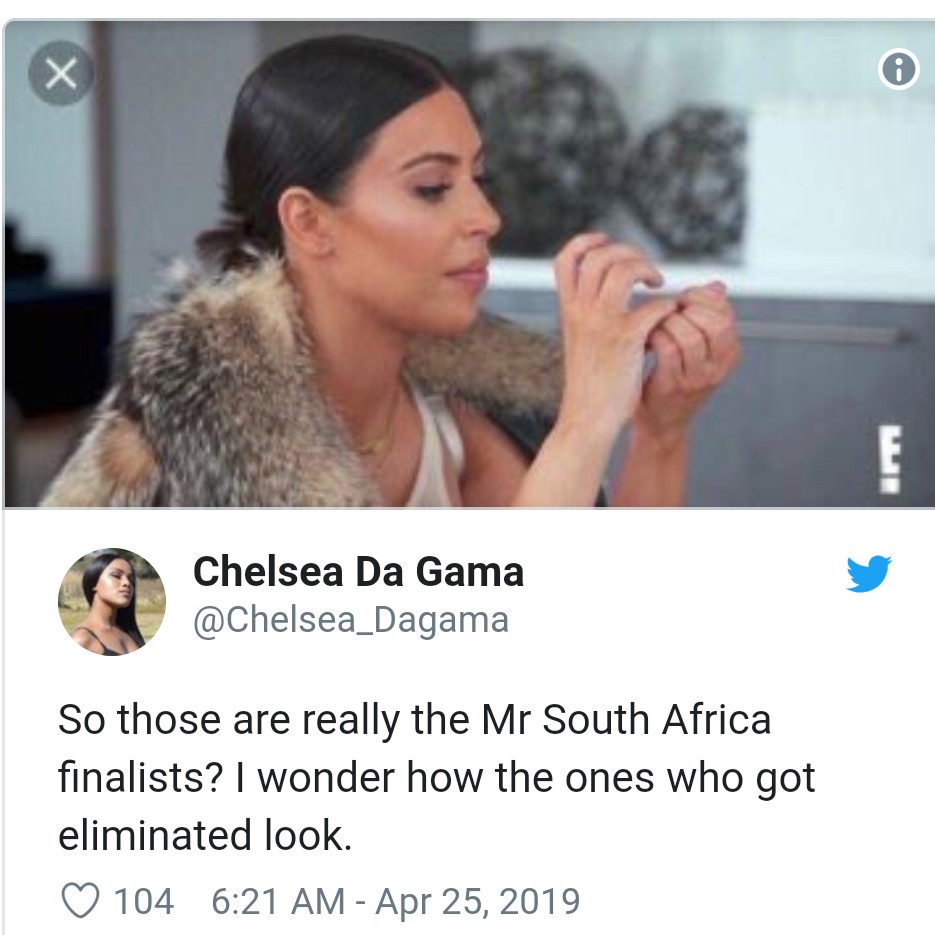Click the words "eliminated look." in the tweet

(x=205, y=834)
